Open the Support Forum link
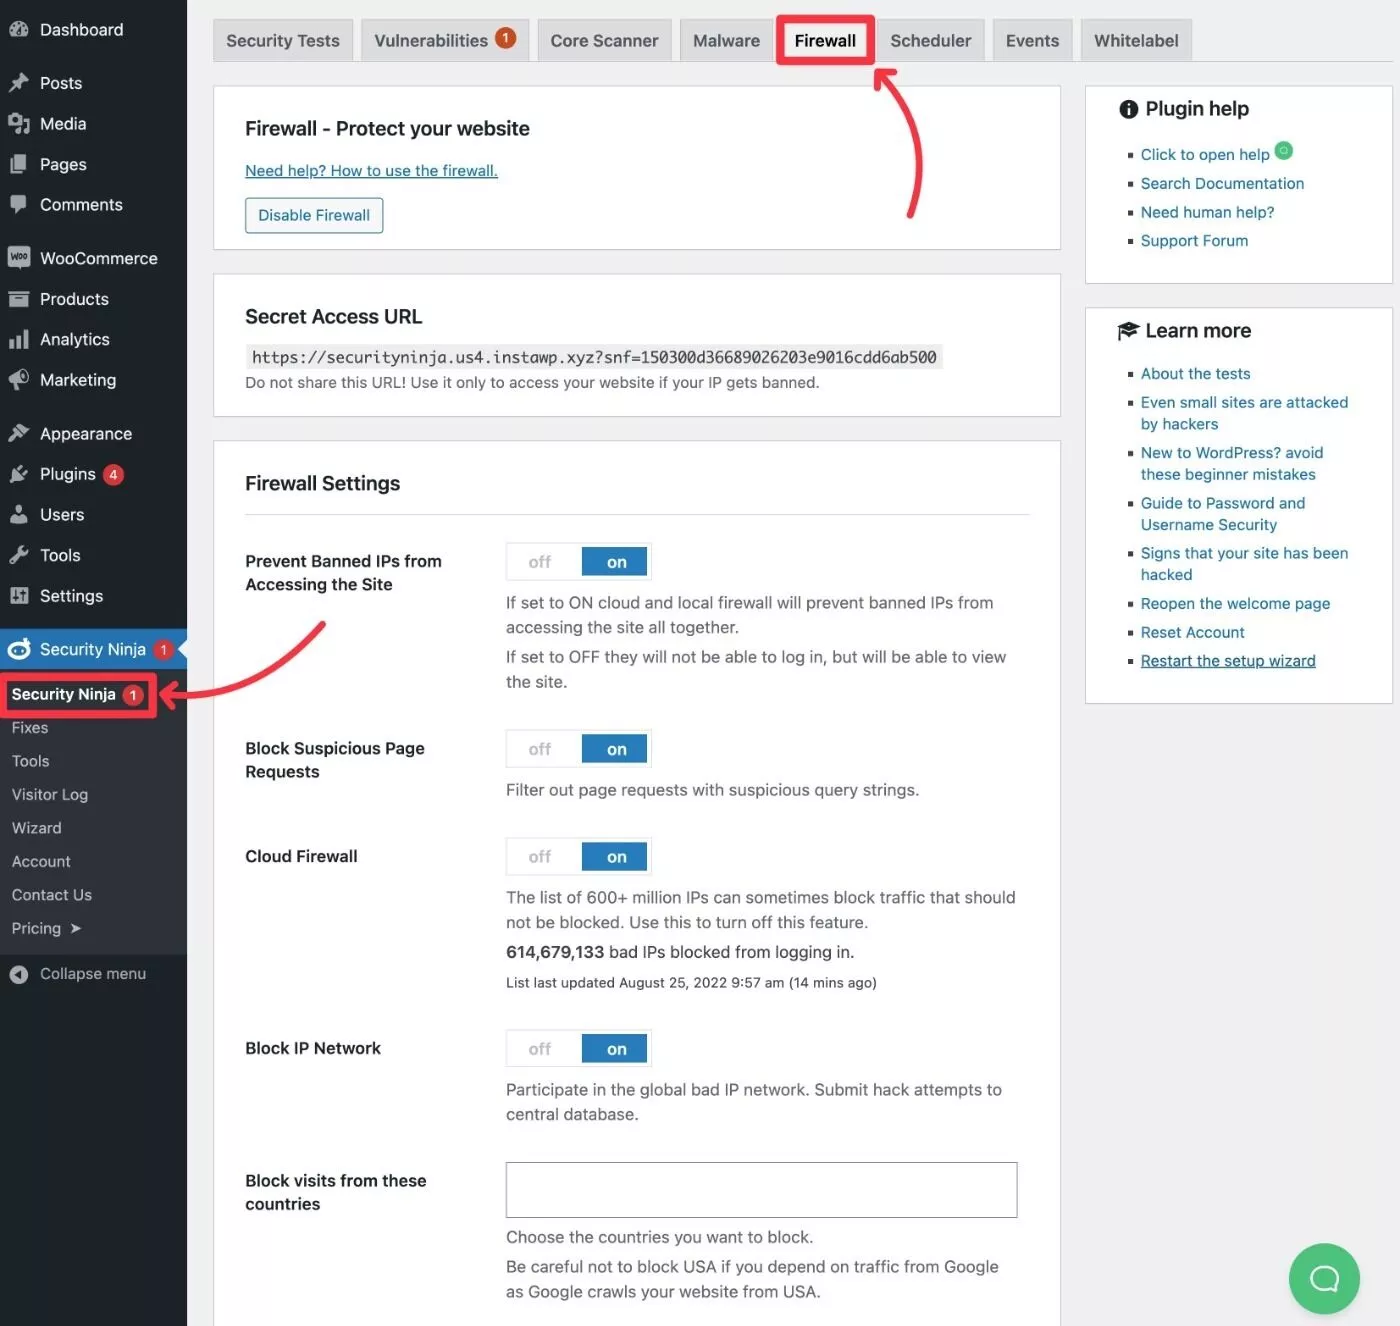Image resolution: width=1400 pixels, height=1326 pixels. click(1194, 241)
